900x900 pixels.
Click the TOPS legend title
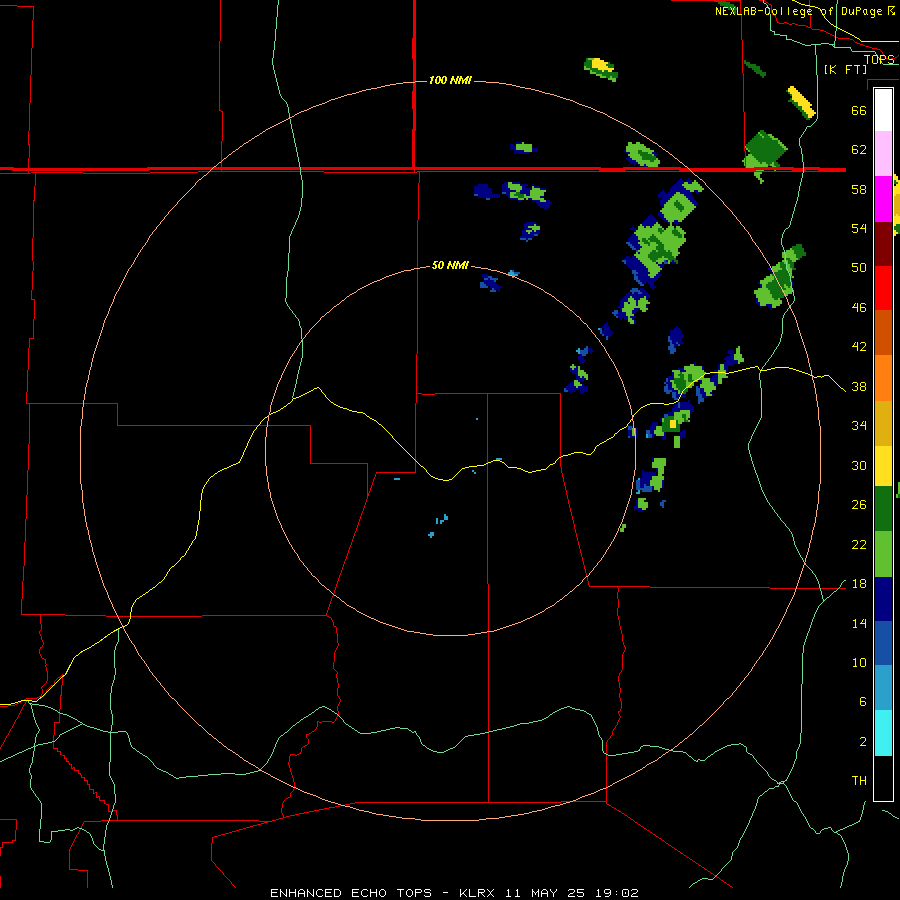tap(879, 59)
